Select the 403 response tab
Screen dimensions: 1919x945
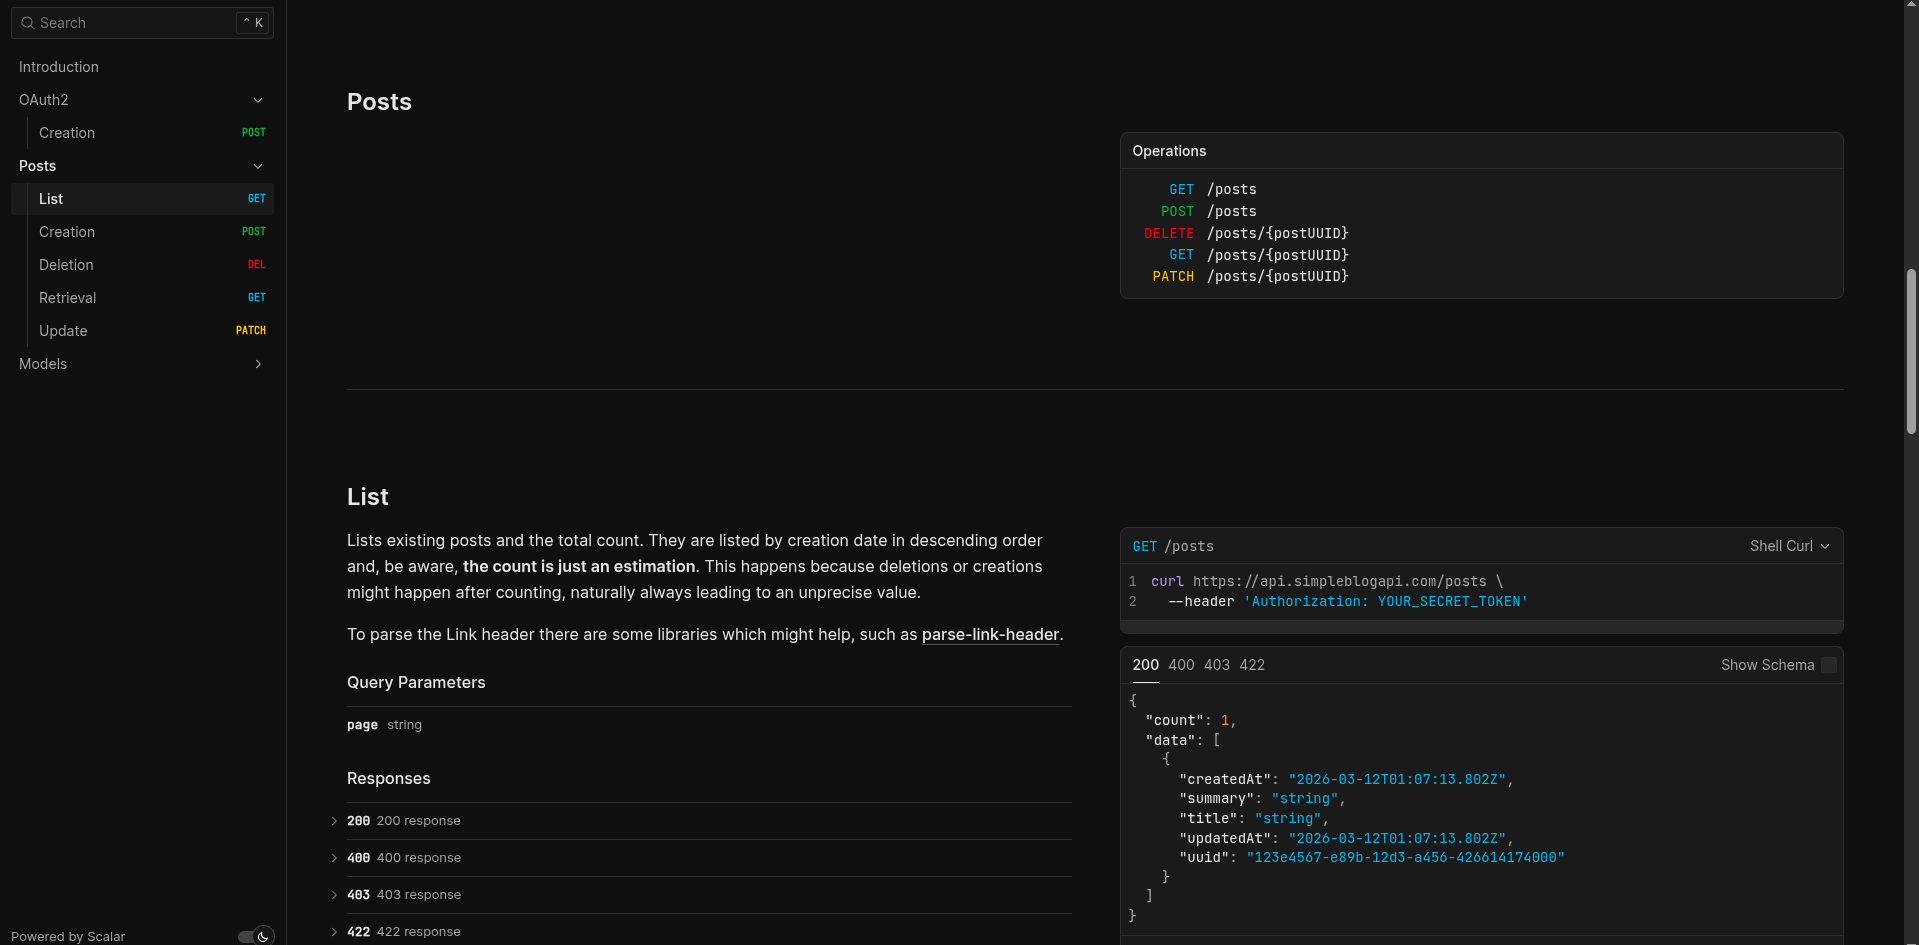(1216, 665)
